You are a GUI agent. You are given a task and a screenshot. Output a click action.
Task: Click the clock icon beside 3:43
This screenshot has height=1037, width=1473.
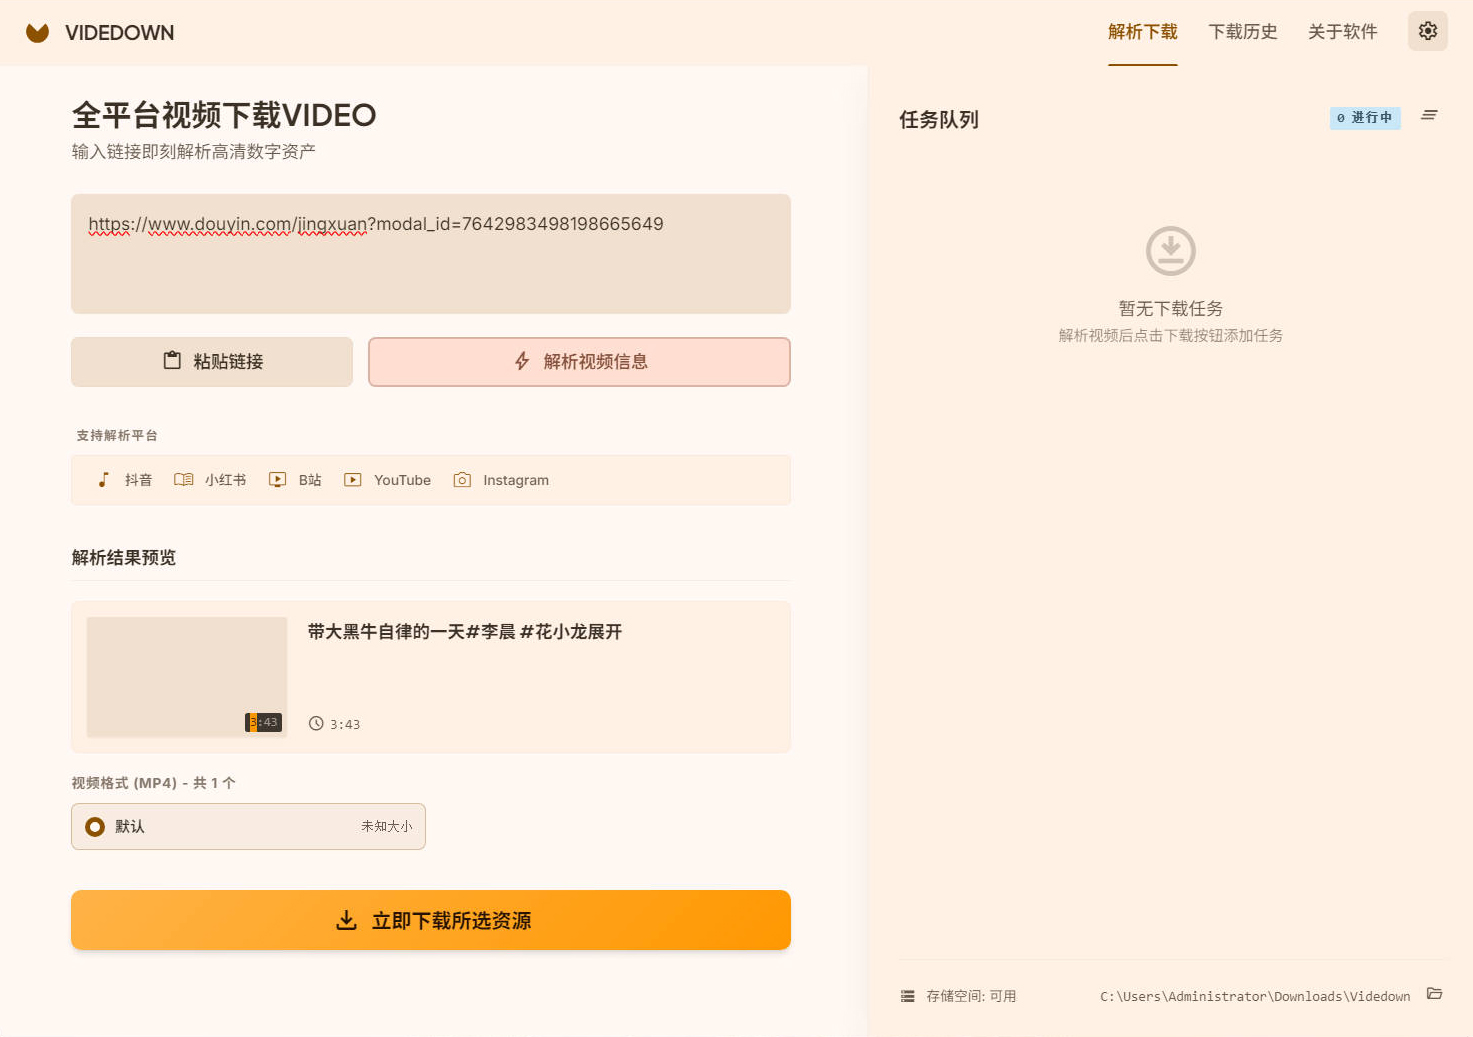click(x=316, y=723)
